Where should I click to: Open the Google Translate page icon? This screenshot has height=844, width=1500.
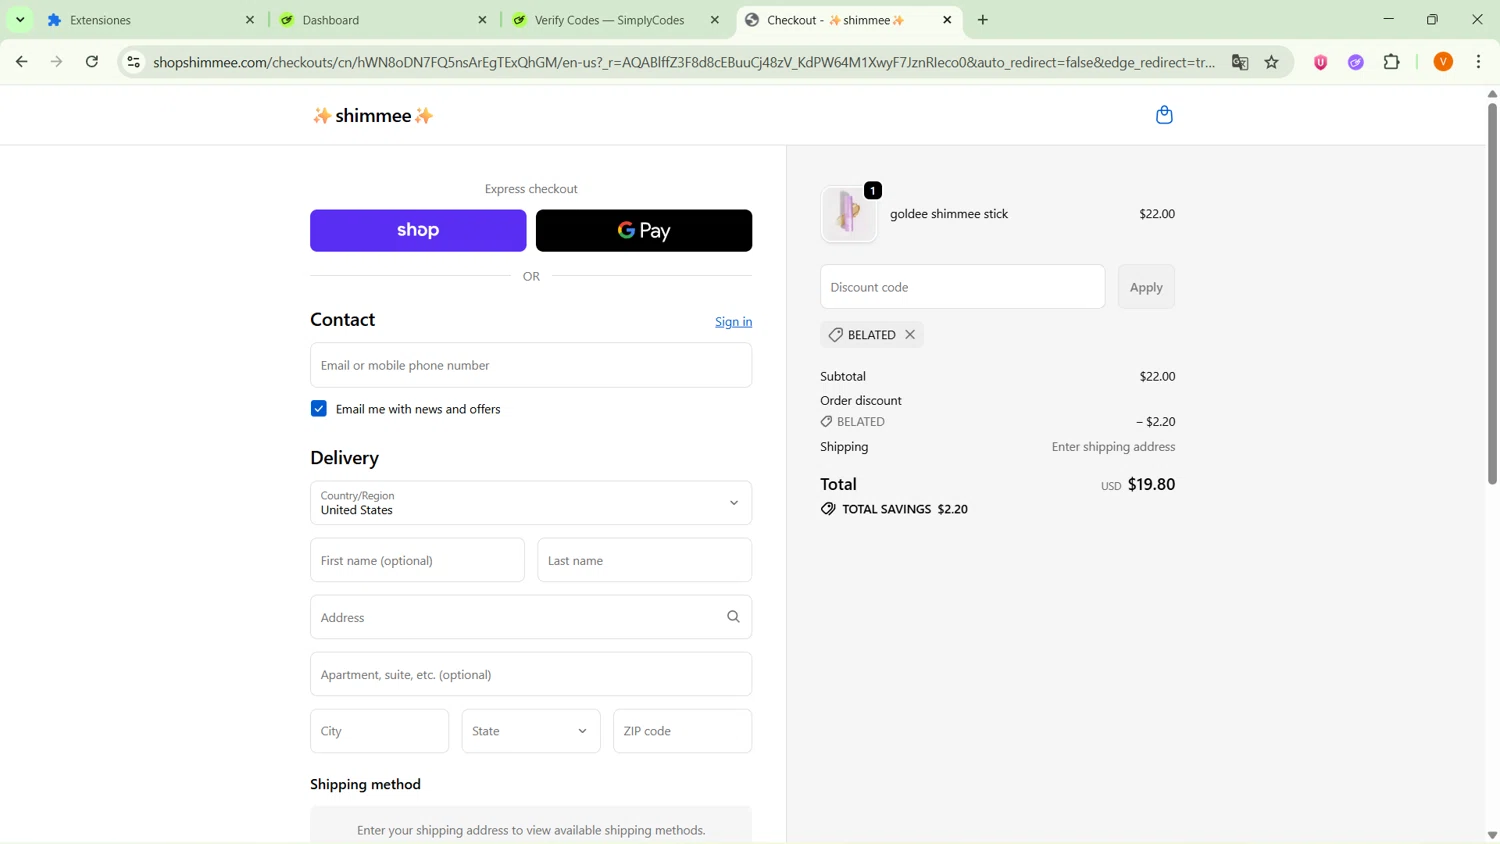1240,62
